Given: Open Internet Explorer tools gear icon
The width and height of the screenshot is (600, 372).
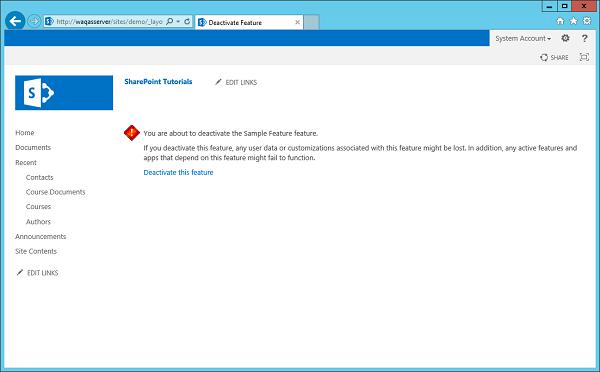Looking at the screenshot, I should tap(587, 21).
